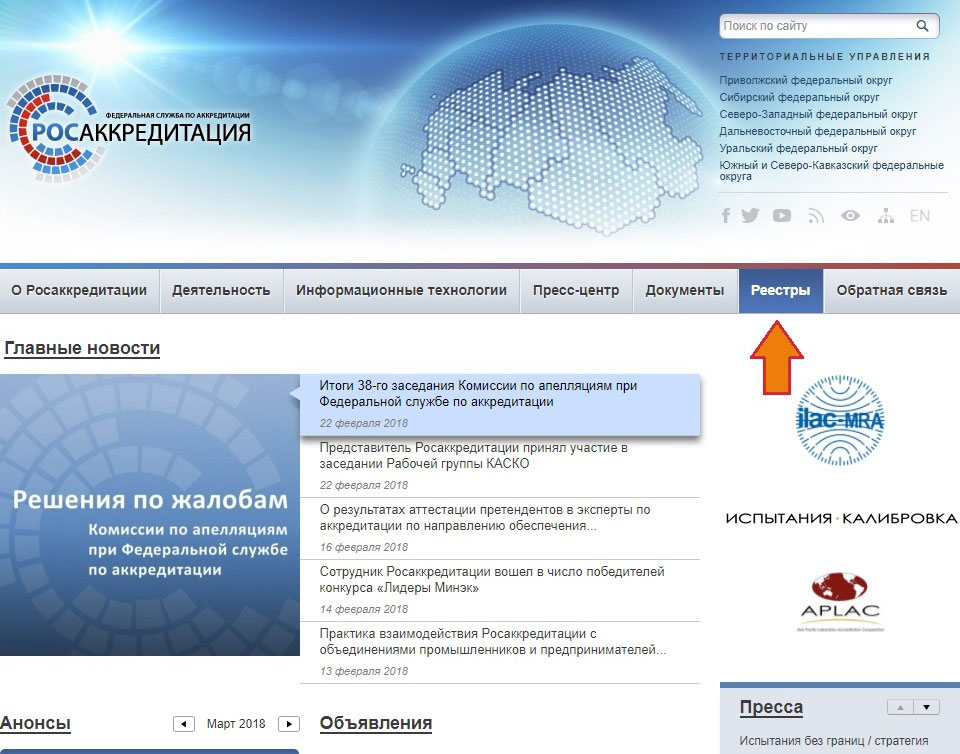Go to next month in Анонсы
The height and width of the screenshot is (754, 960).
(289, 724)
